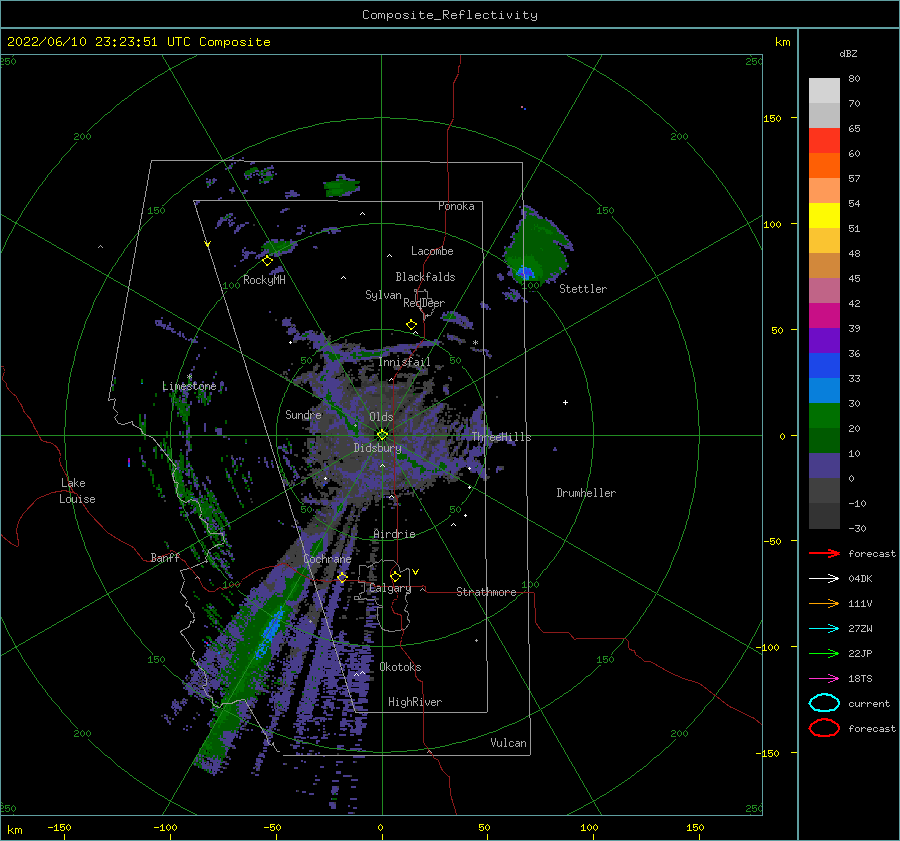
Task: Click the blue 33–36 dBZ swatch
Action: point(824,366)
